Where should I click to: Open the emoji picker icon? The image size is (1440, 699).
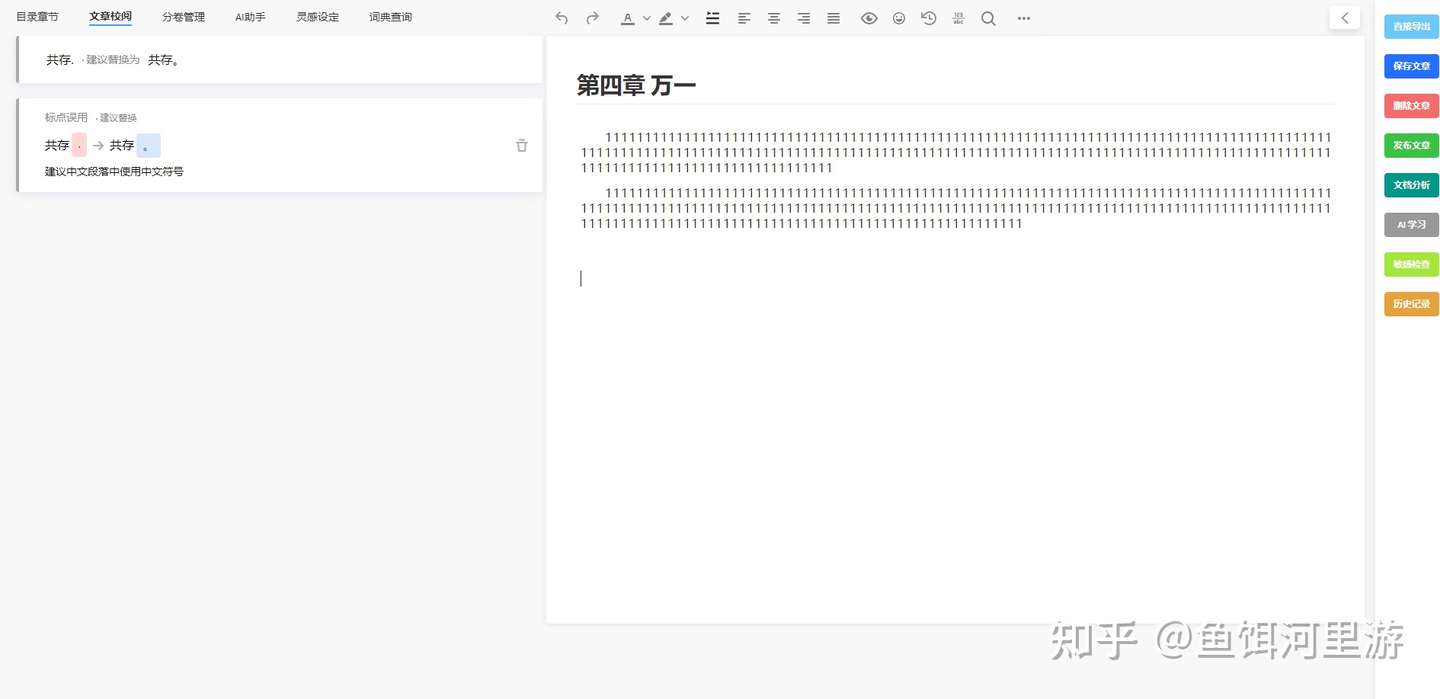pyautogui.click(x=898, y=18)
